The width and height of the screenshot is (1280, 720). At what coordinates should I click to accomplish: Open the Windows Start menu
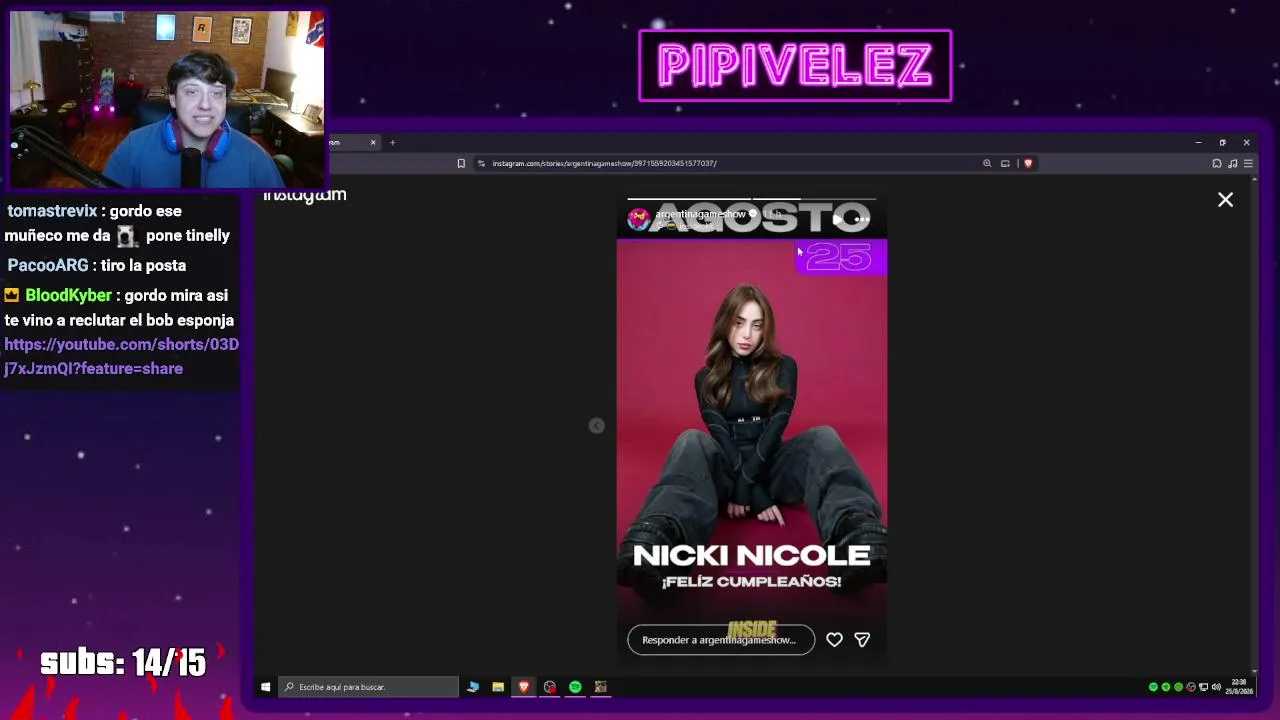[x=265, y=687]
